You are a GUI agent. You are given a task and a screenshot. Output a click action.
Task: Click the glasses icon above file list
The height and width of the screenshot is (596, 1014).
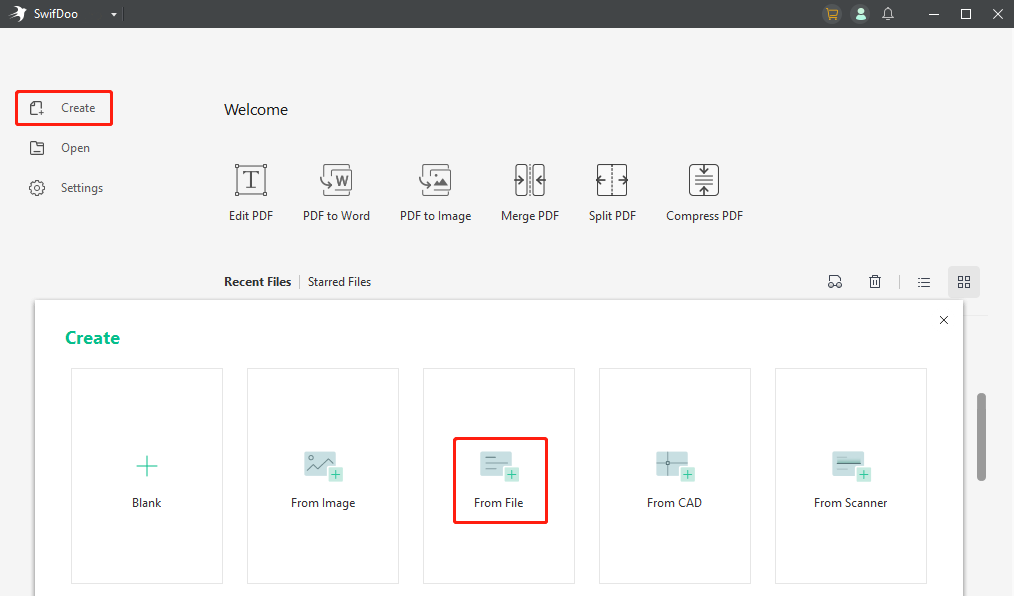pyautogui.click(x=835, y=282)
